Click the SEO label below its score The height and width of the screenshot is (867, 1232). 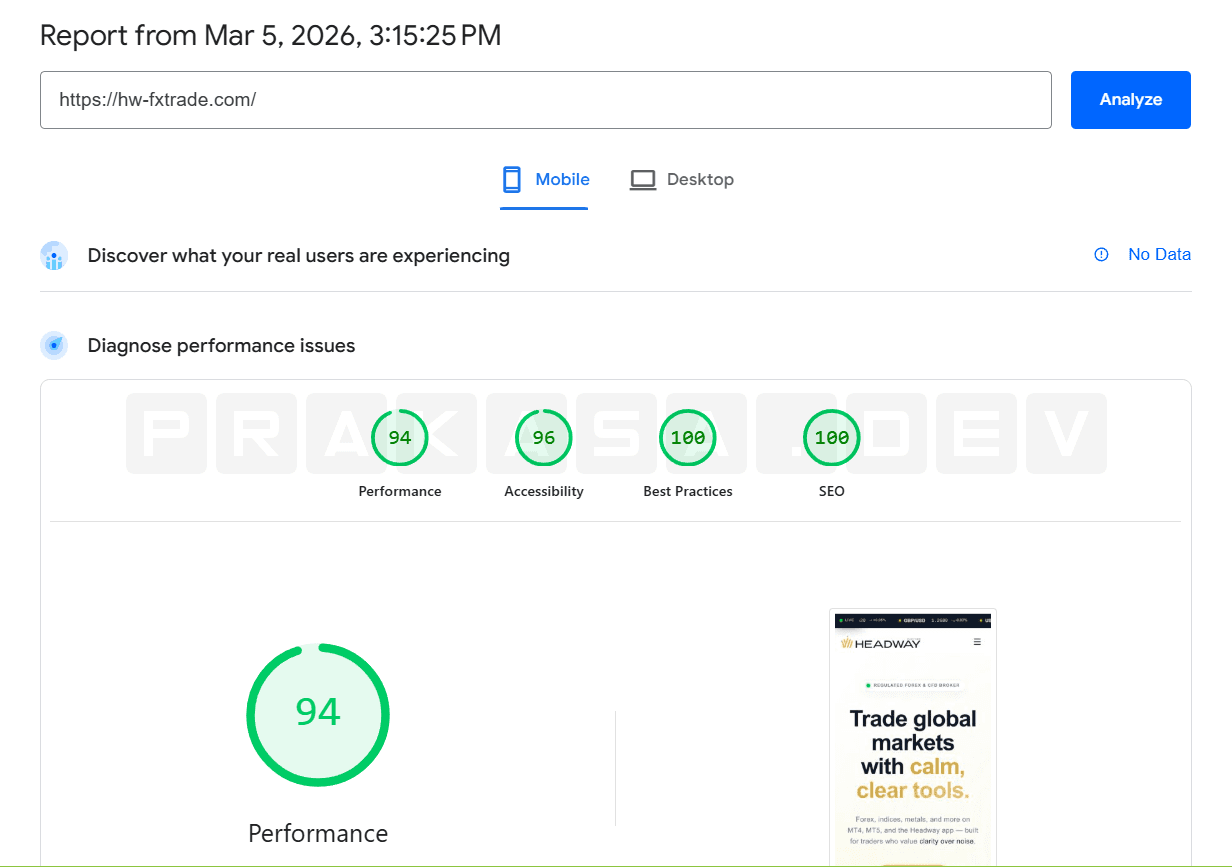831,491
